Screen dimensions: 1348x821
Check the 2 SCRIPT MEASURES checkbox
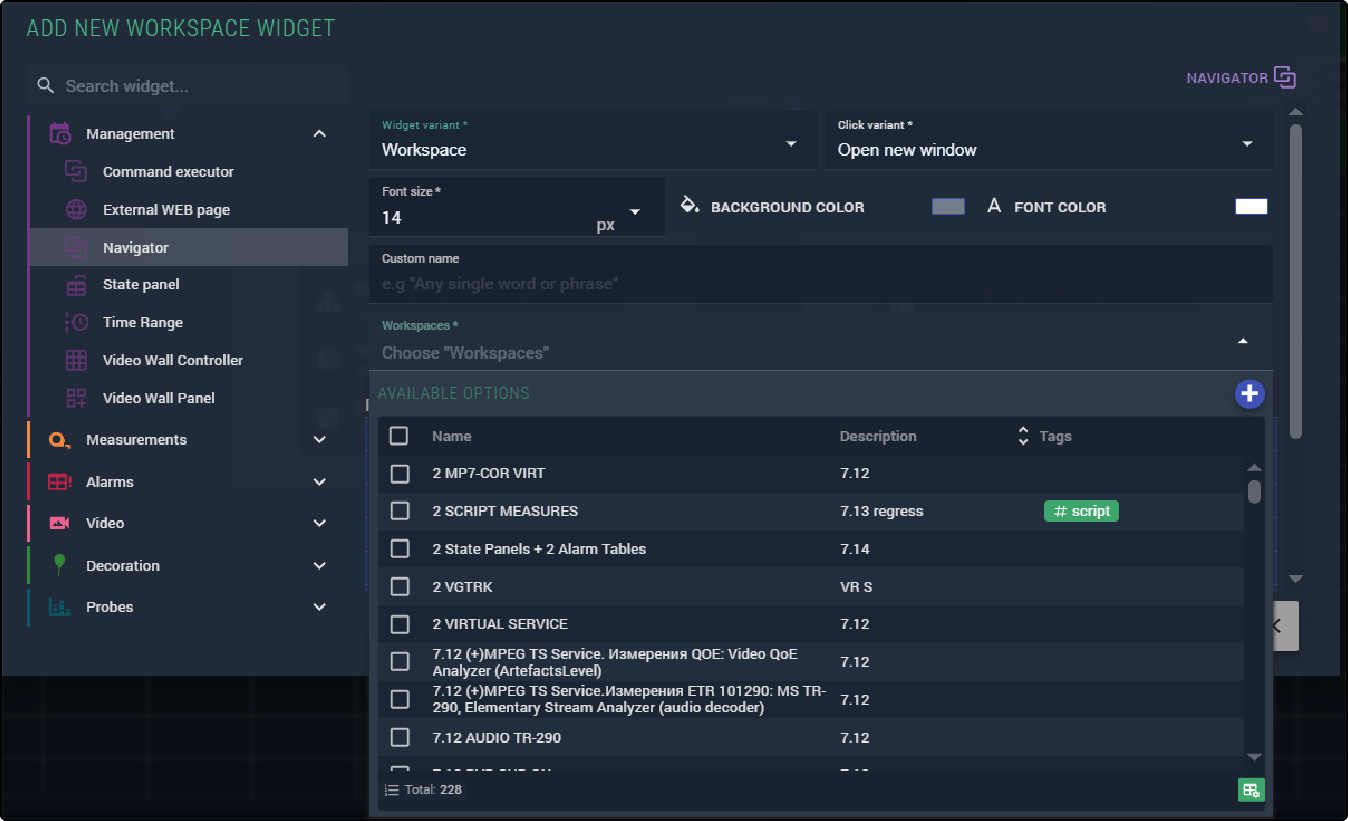400,511
